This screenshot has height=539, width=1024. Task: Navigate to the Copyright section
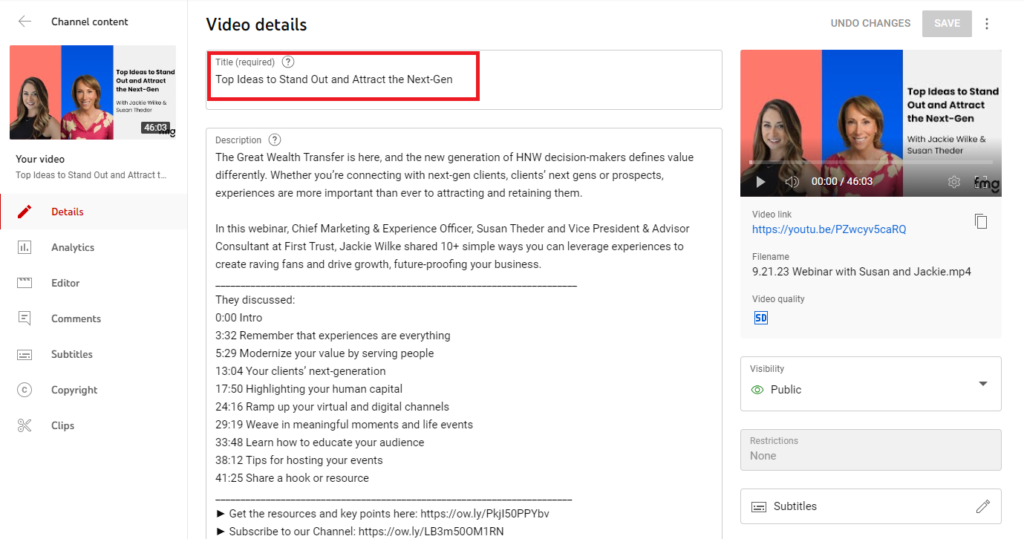tap(74, 390)
